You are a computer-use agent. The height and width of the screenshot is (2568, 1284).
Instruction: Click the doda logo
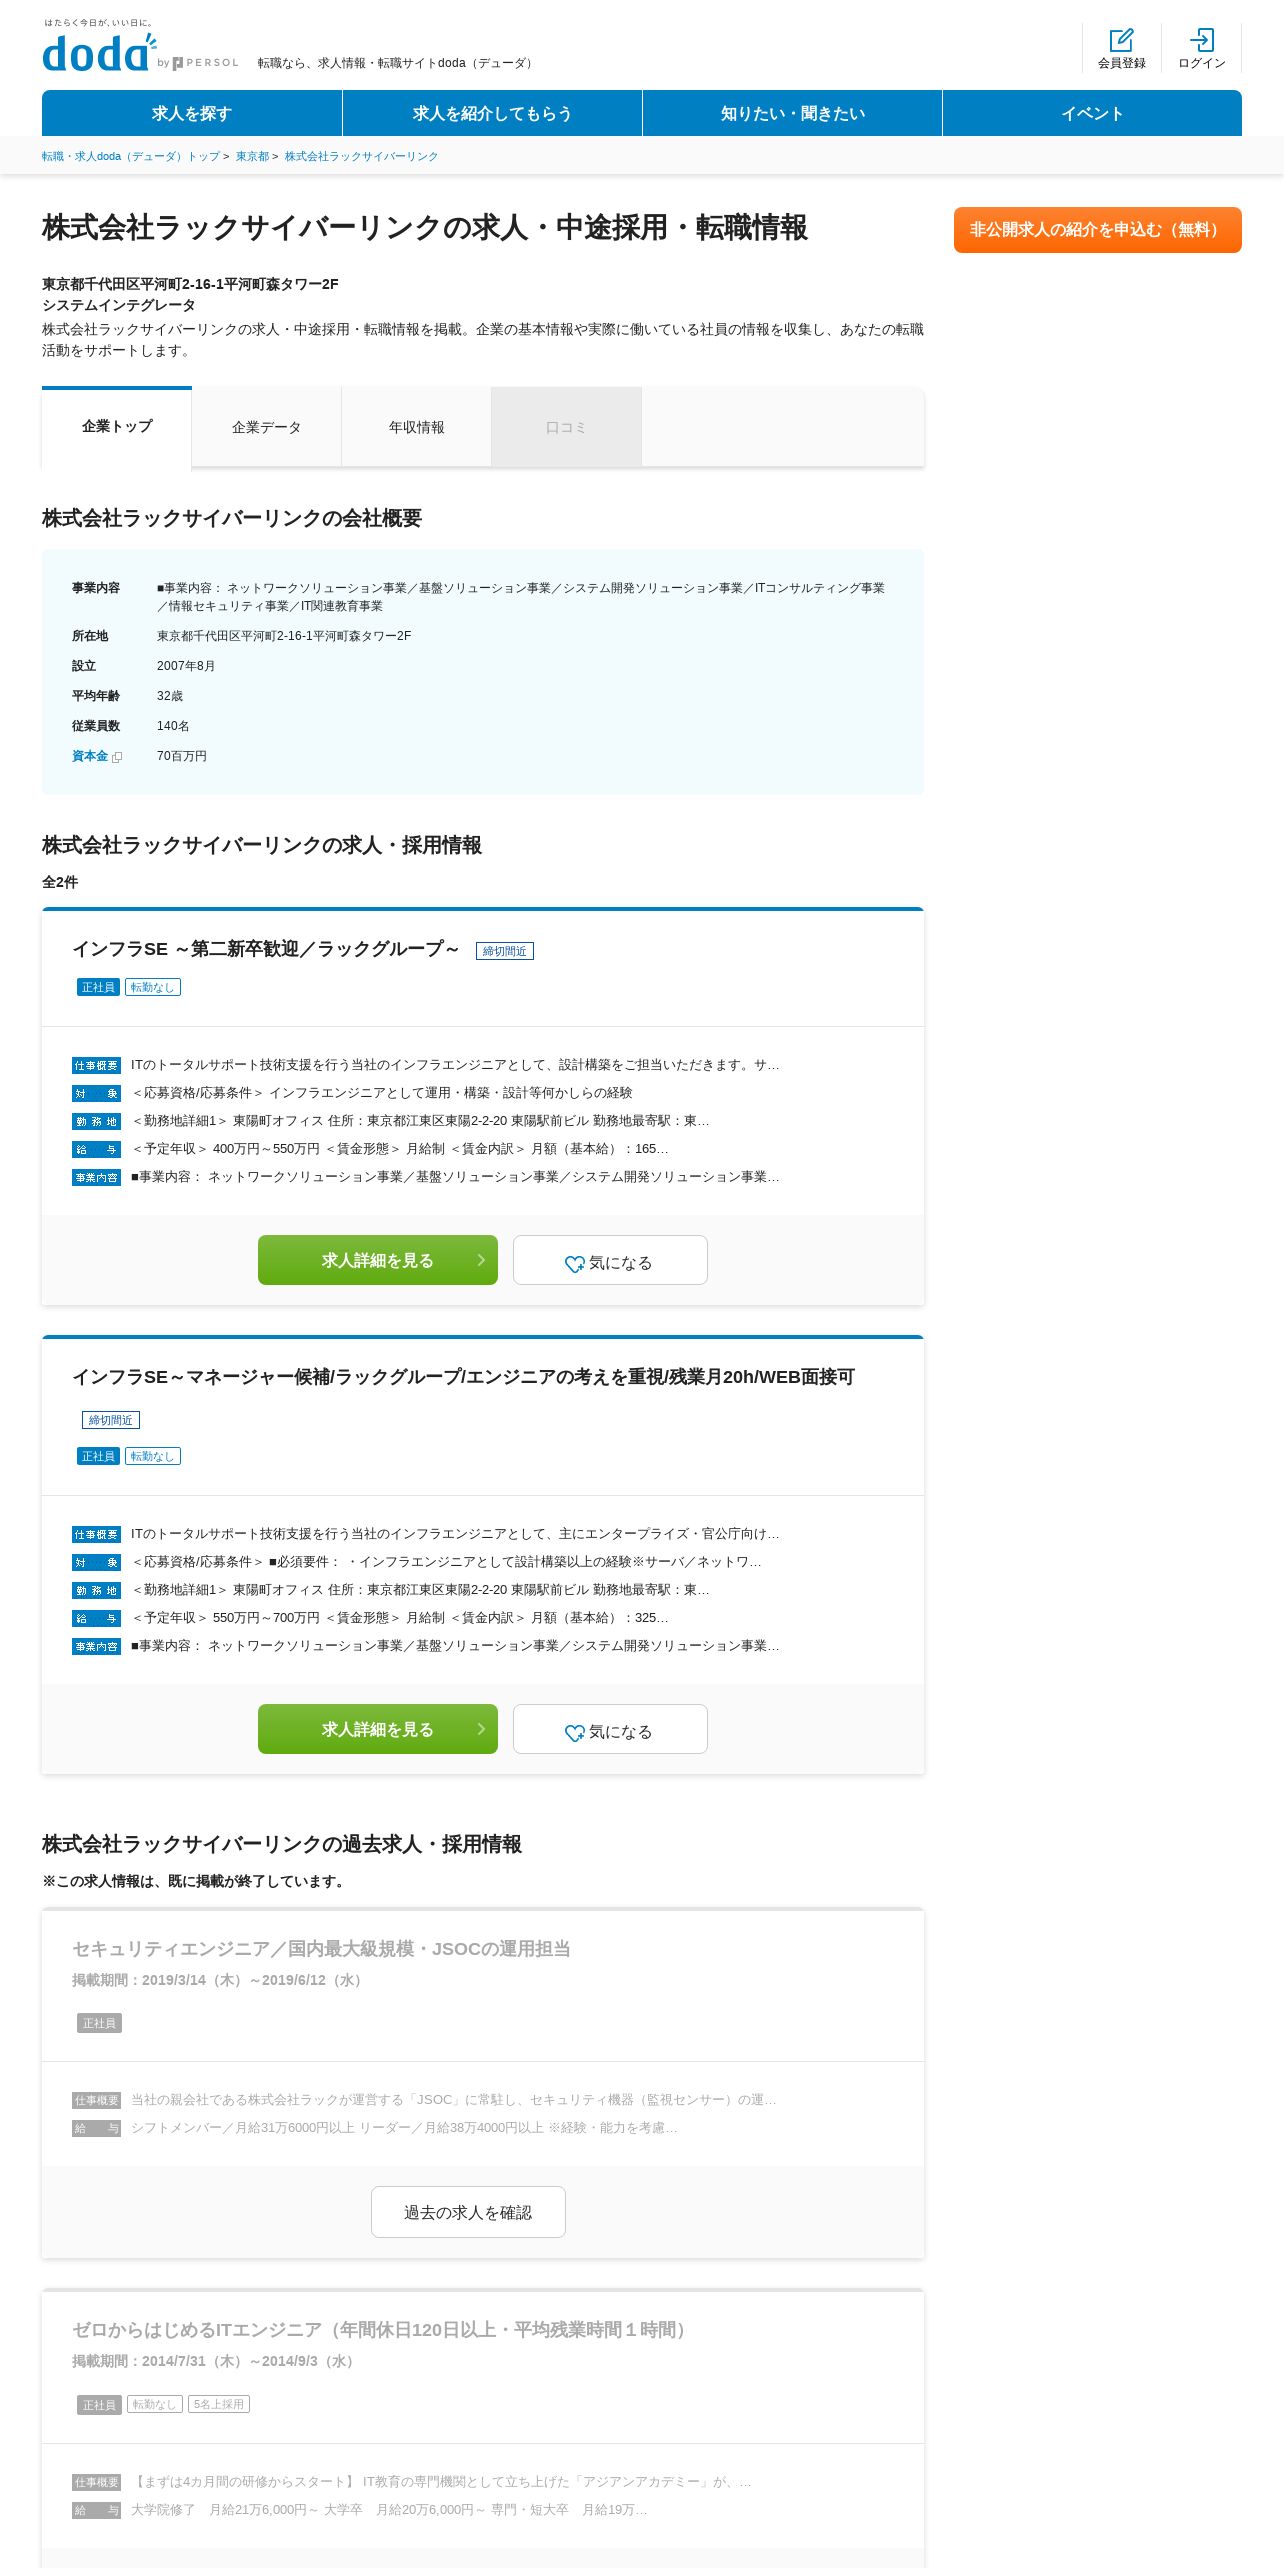(100, 53)
